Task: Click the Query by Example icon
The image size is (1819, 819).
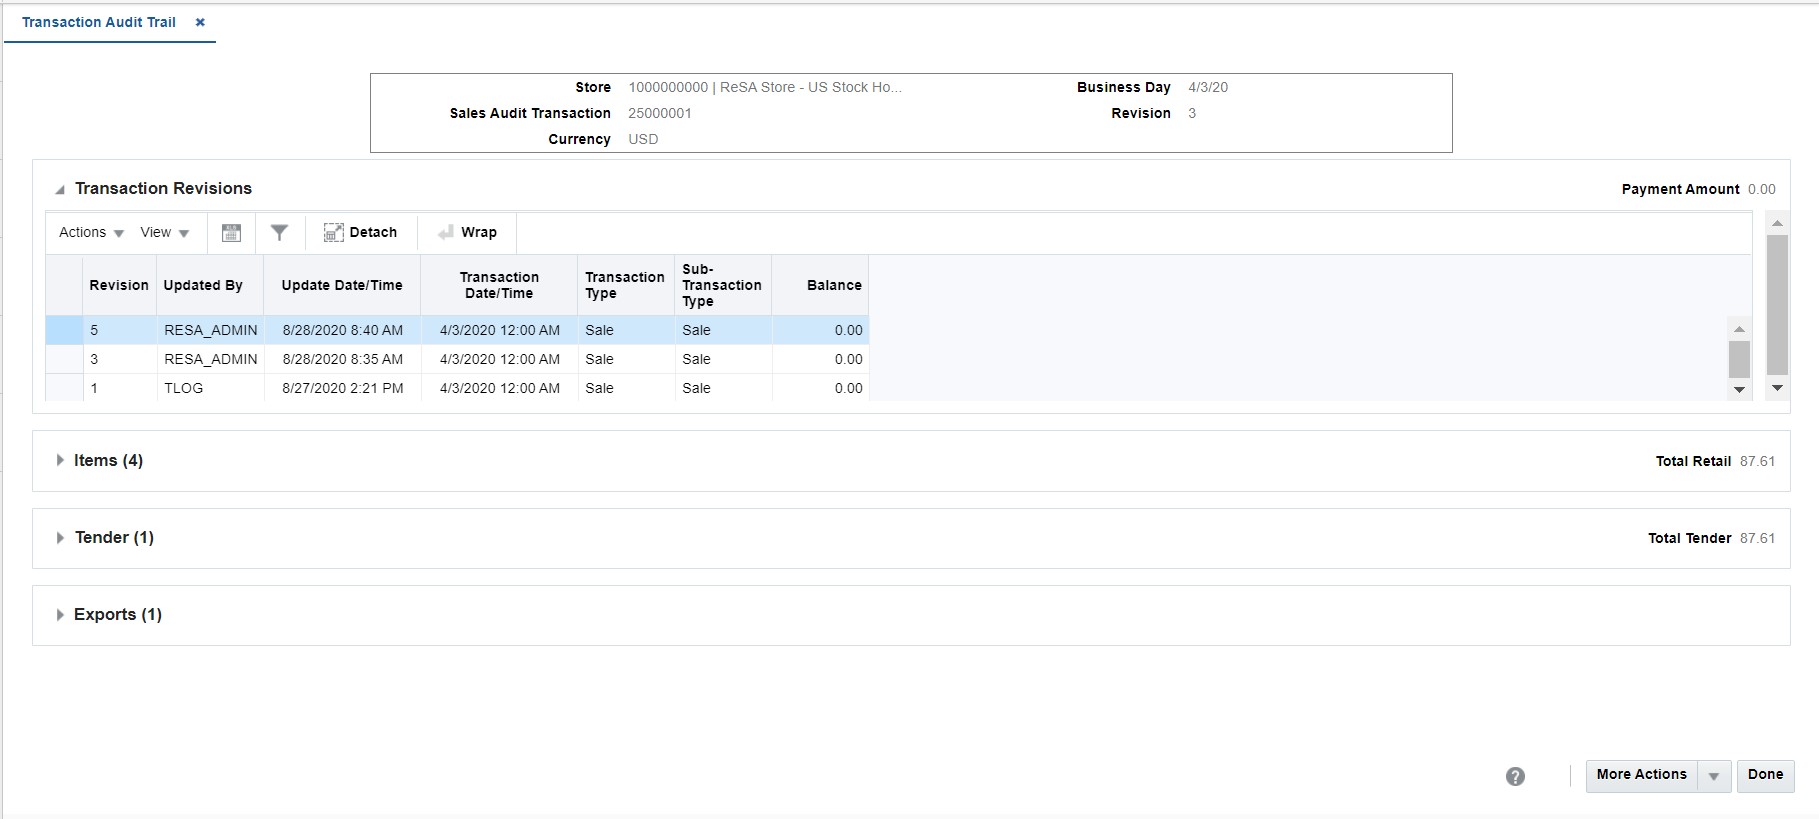Action: pos(231,232)
